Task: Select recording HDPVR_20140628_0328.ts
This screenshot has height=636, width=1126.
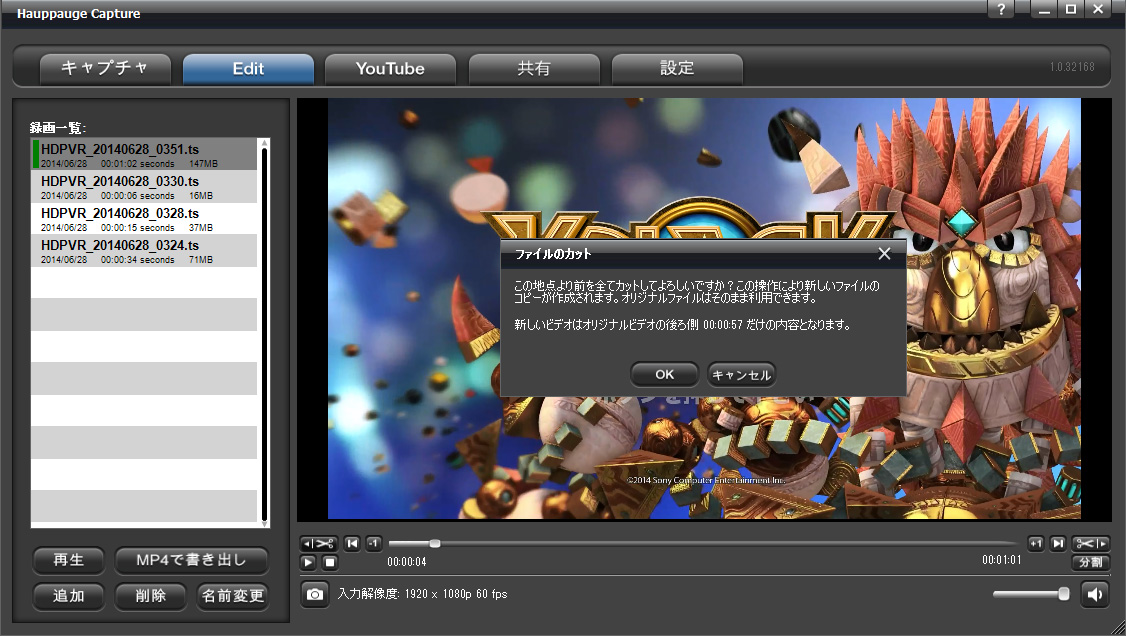Action: 144,218
